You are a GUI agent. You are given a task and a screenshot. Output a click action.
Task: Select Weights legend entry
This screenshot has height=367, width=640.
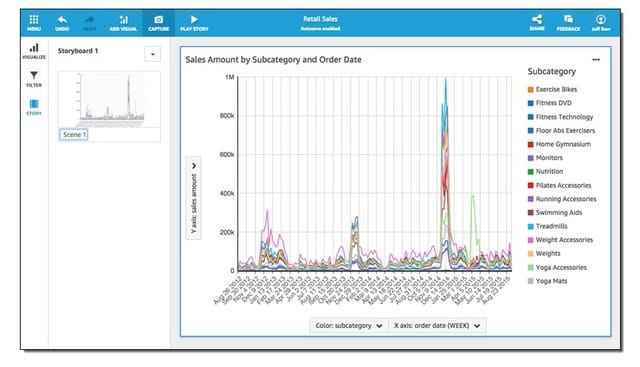tap(544, 254)
